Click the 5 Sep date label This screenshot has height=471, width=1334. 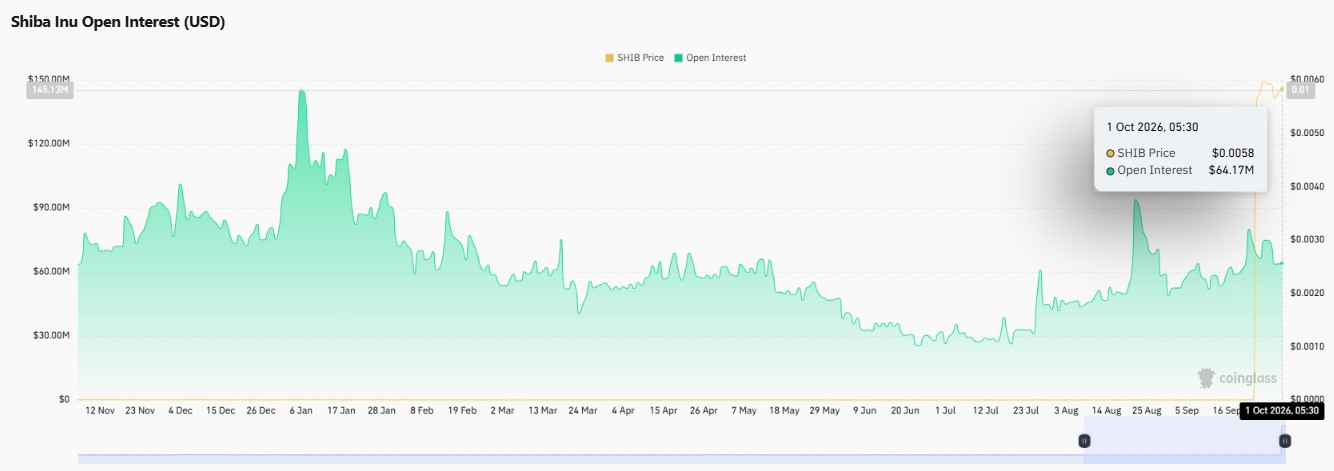(x=1186, y=410)
